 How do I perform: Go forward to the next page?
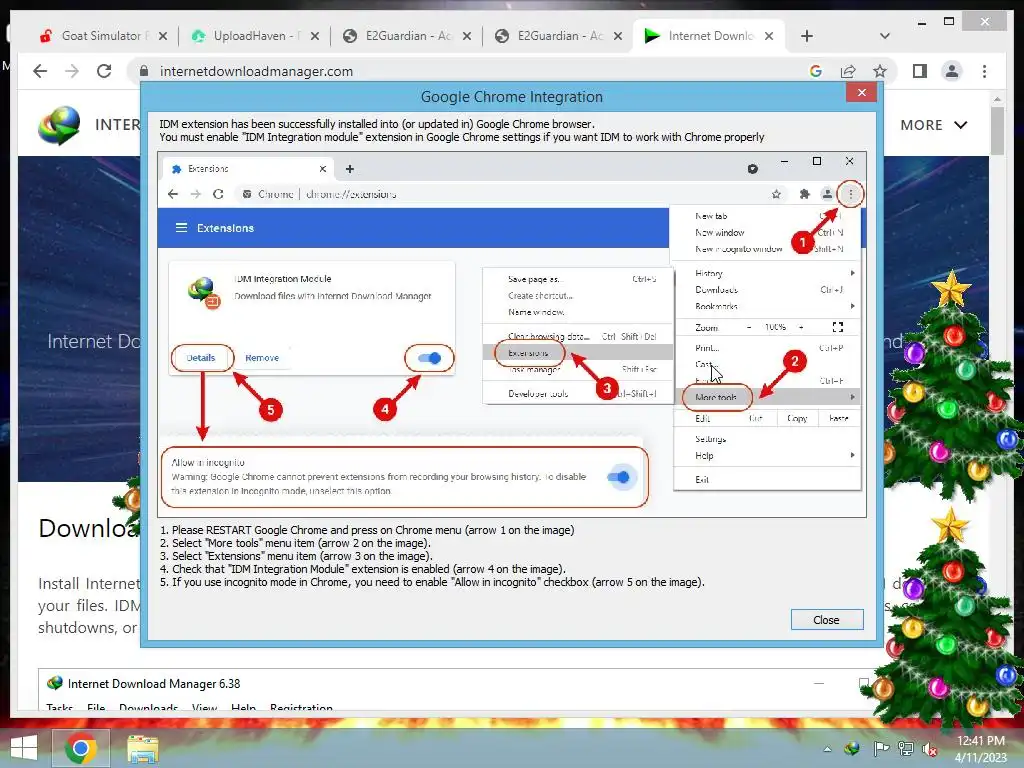pyautogui.click(x=72, y=71)
